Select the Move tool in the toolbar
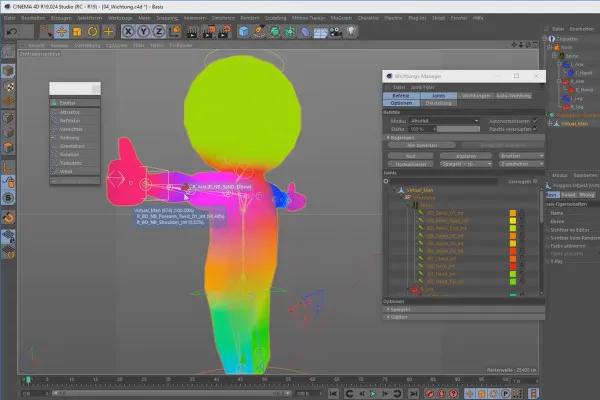This screenshot has width=600, height=400. (x=61, y=32)
